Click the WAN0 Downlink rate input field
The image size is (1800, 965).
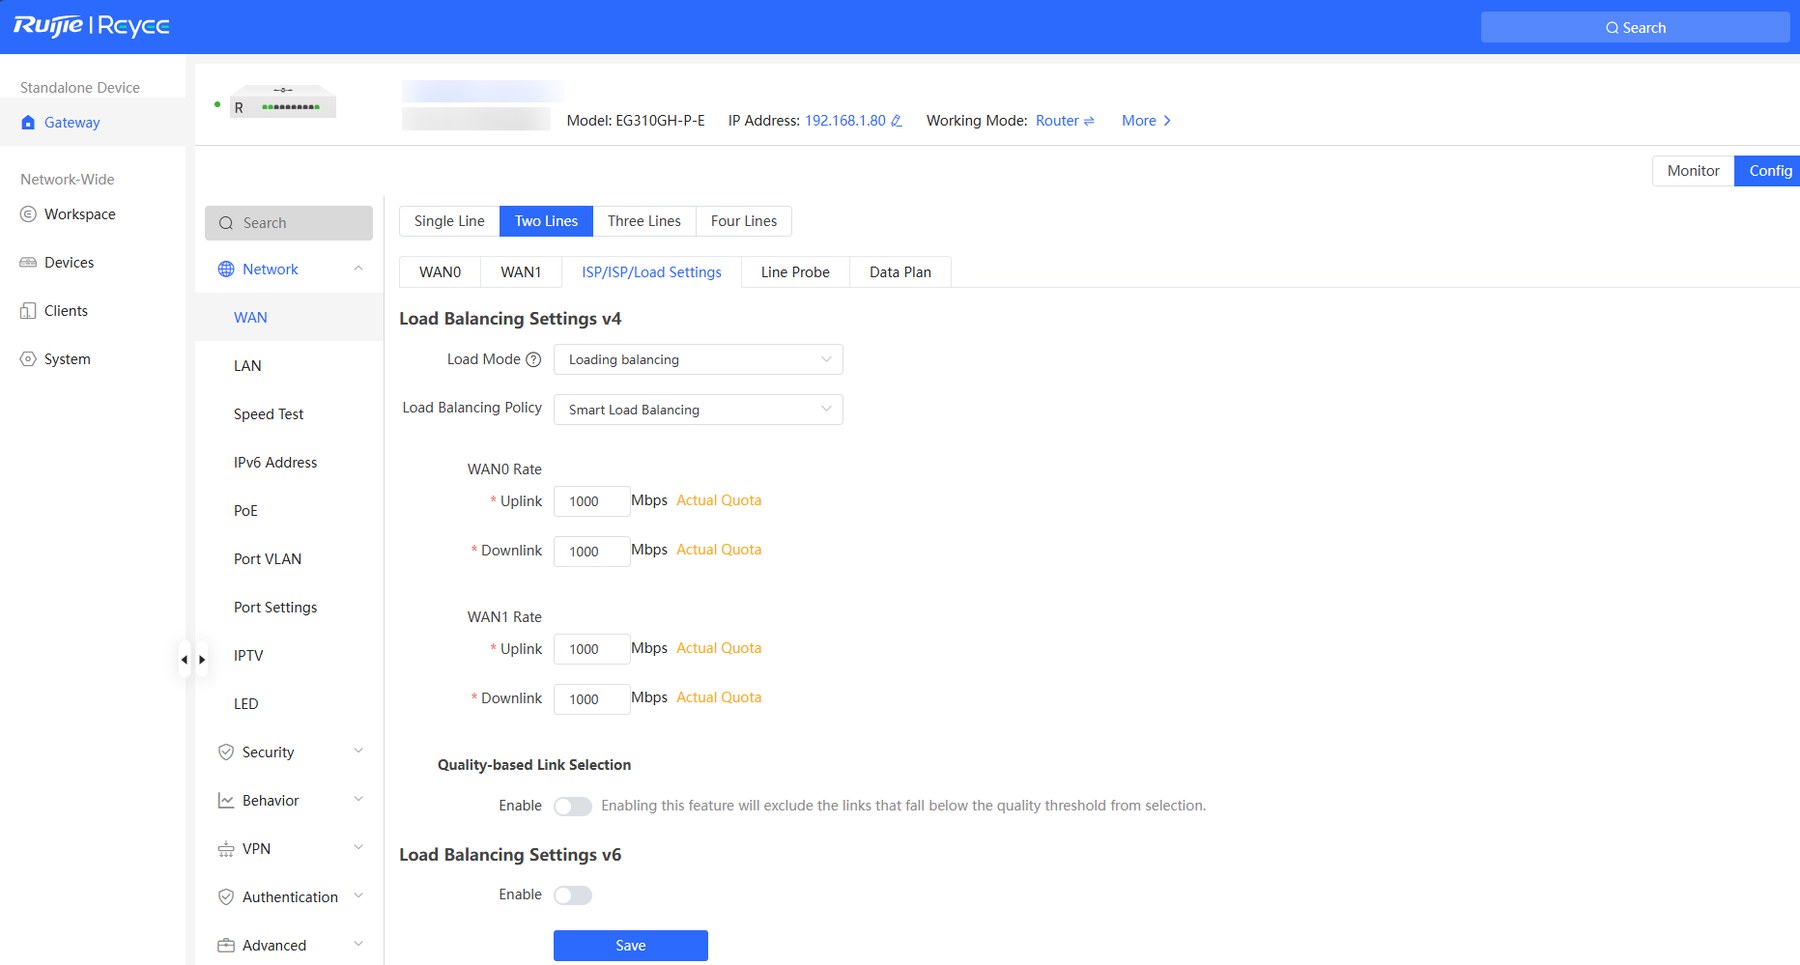(x=592, y=551)
